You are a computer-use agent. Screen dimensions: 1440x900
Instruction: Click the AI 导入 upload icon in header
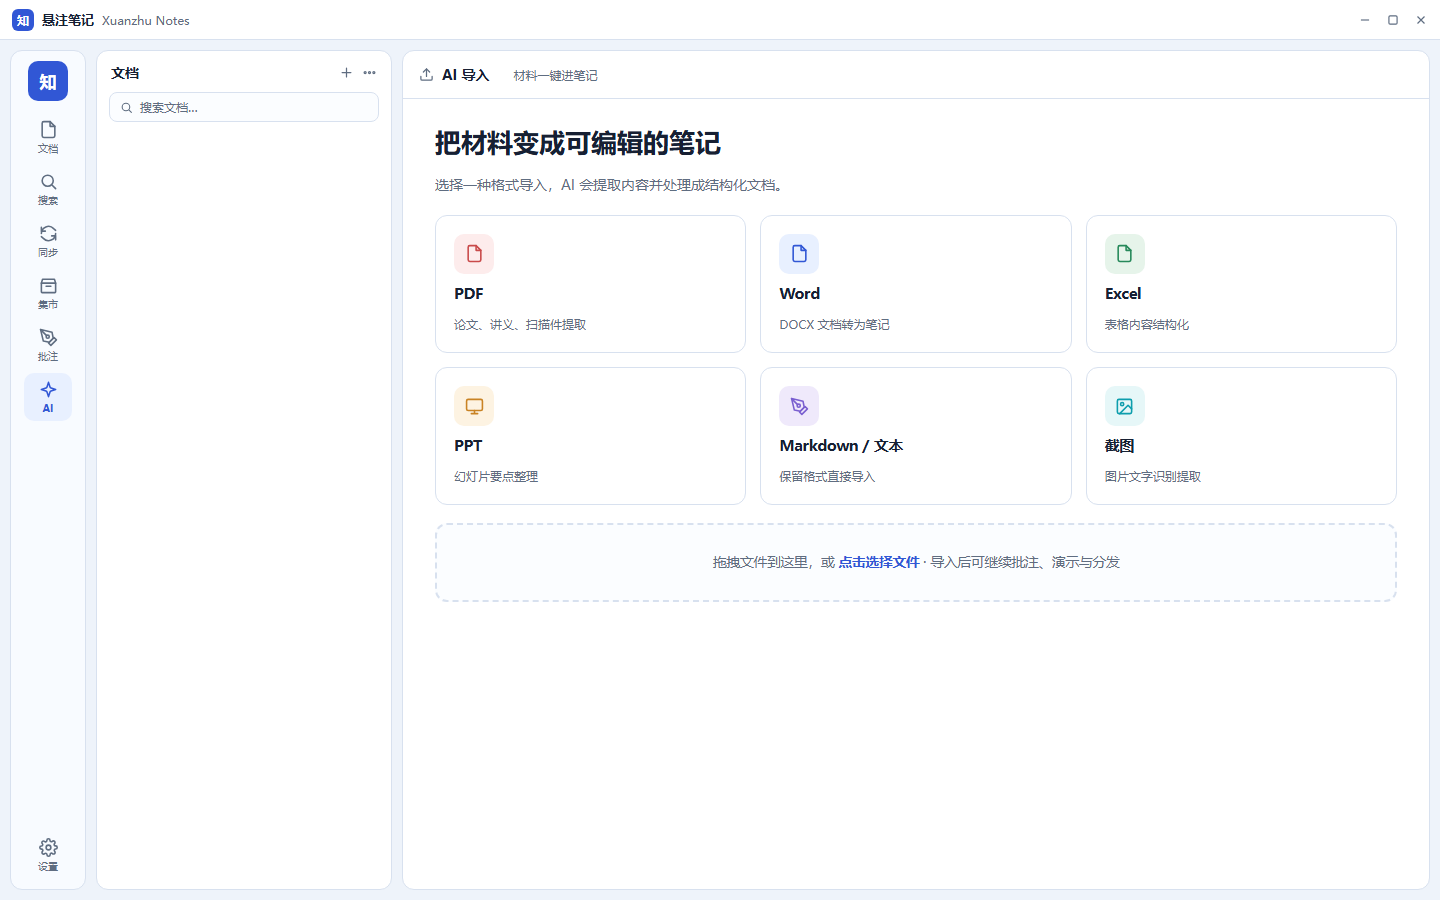click(x=426, y=75)
